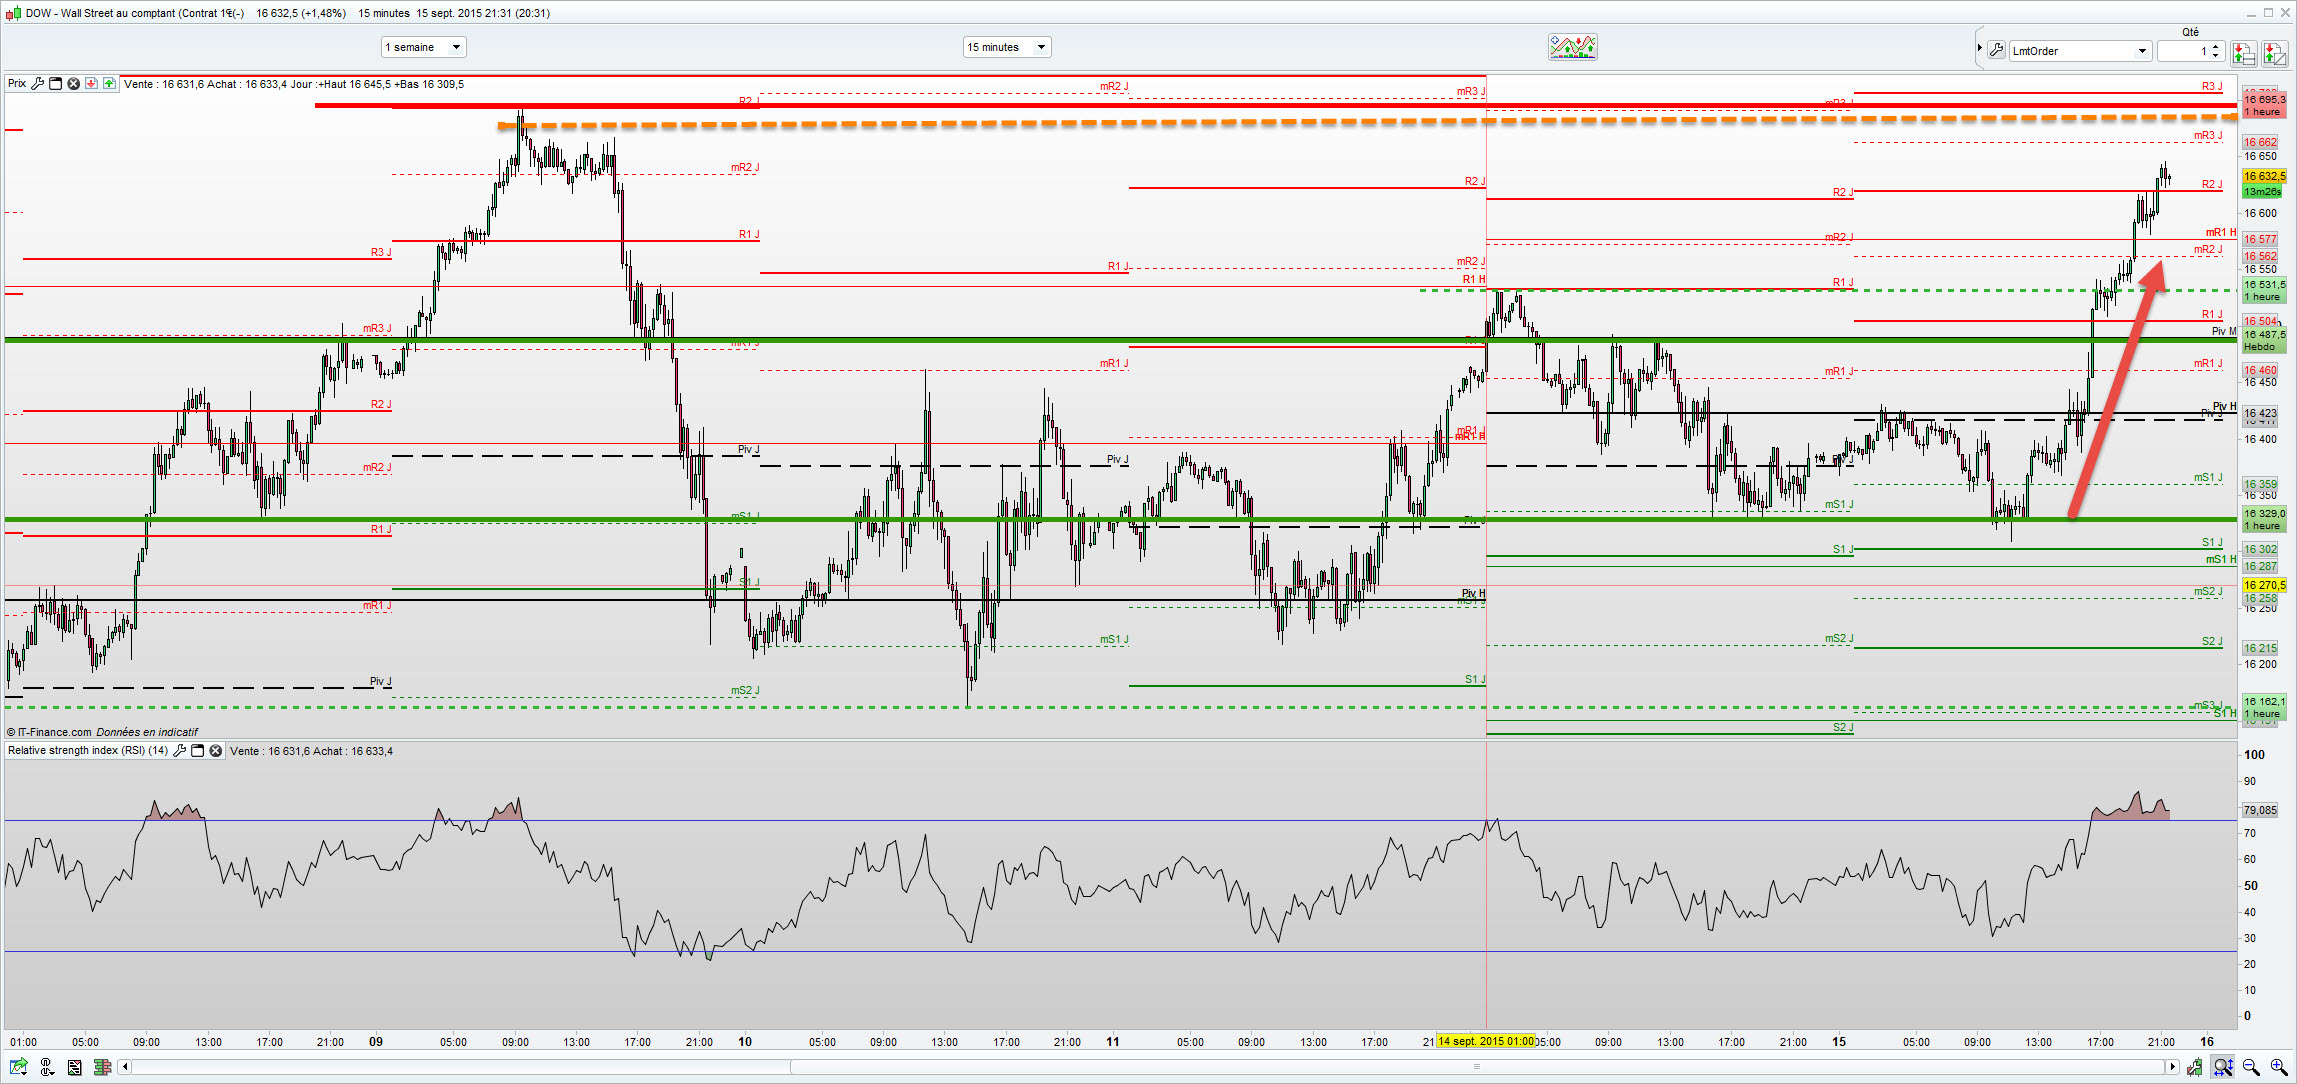Expand the 1 semaine period dropdown
This screenshot has width=2297, height=1084.
coord(456,47)
